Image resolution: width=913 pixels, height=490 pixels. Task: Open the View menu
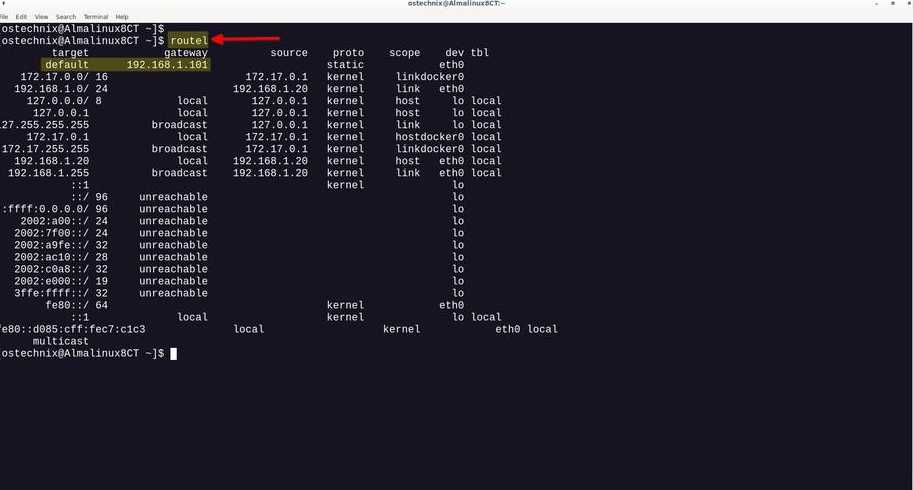(x=41, y=17)
